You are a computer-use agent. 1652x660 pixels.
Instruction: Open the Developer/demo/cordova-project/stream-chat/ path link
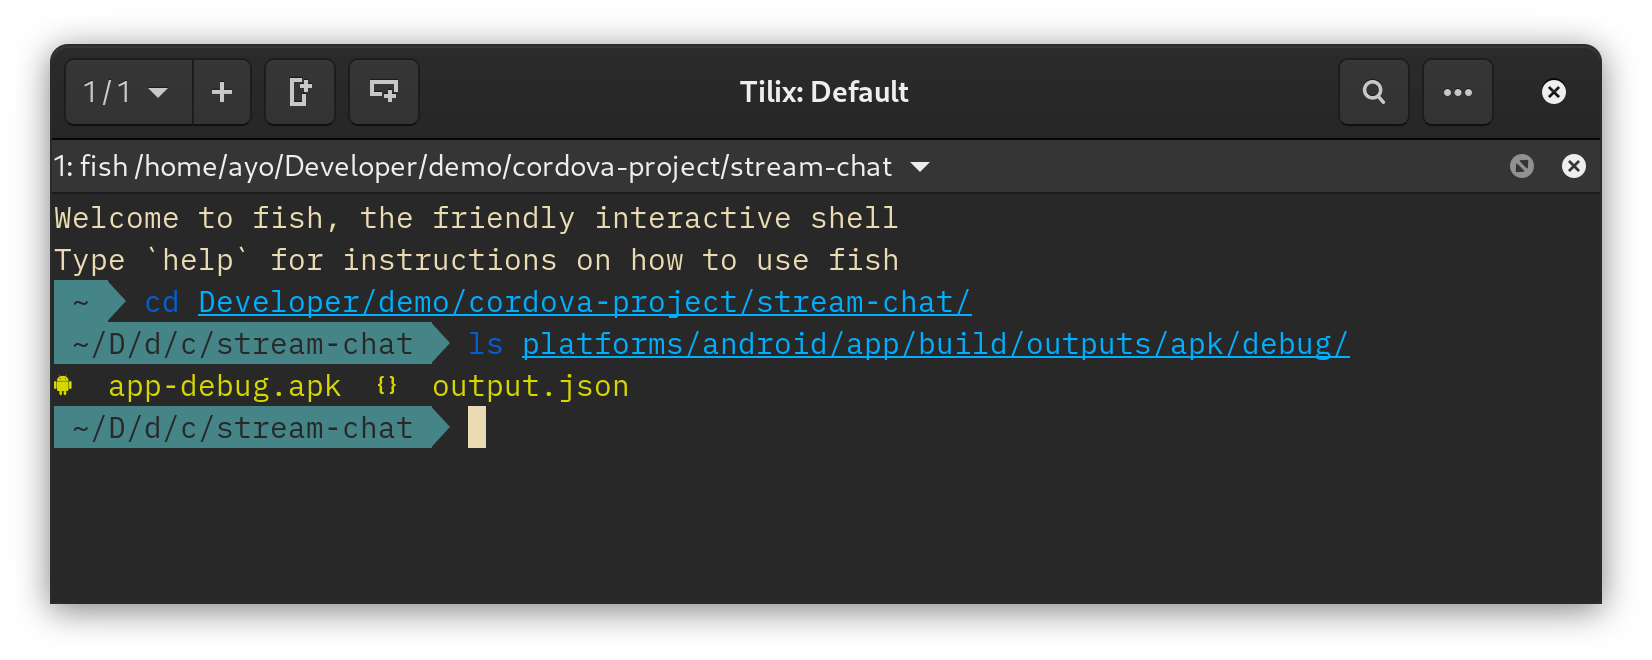[585, 302]
